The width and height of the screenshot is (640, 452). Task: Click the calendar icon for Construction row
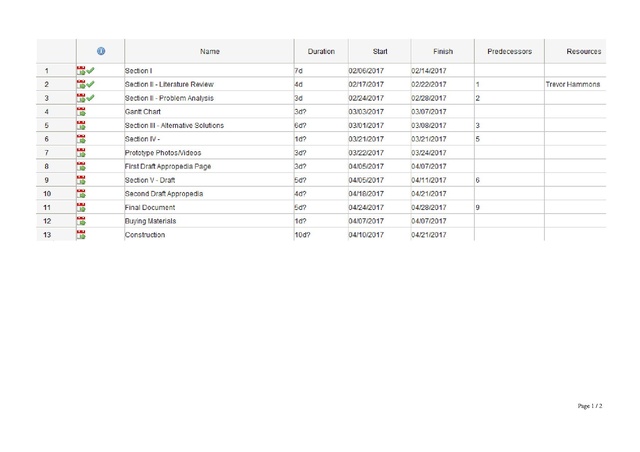coord(81,235)
